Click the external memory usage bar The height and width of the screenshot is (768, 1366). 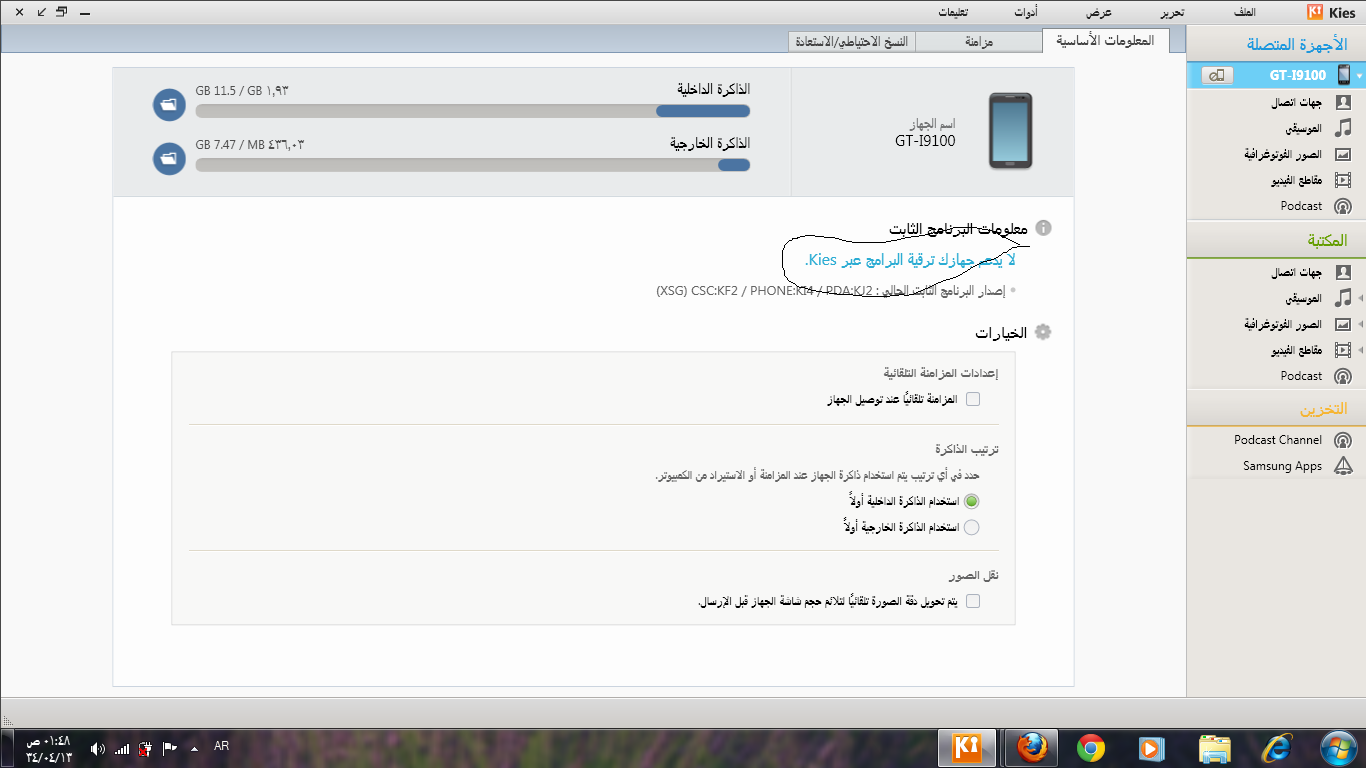pos(473,165)
